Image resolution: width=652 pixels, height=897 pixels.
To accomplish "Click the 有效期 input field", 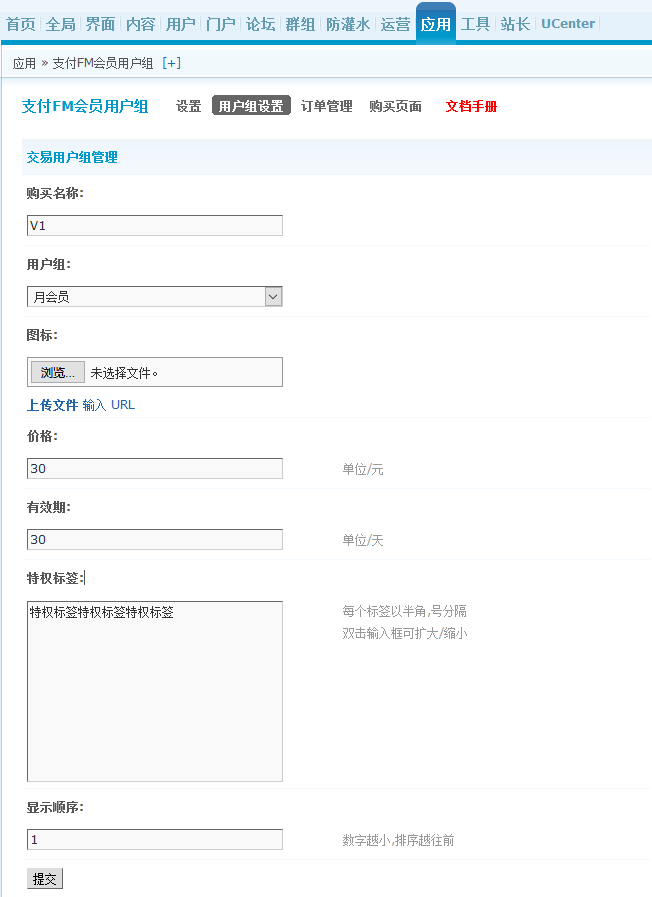I will 155,539.
